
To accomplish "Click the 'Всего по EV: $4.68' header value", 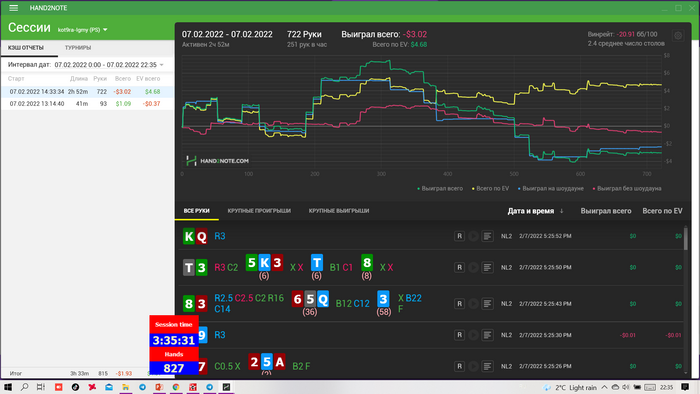I will click(400, 45).
